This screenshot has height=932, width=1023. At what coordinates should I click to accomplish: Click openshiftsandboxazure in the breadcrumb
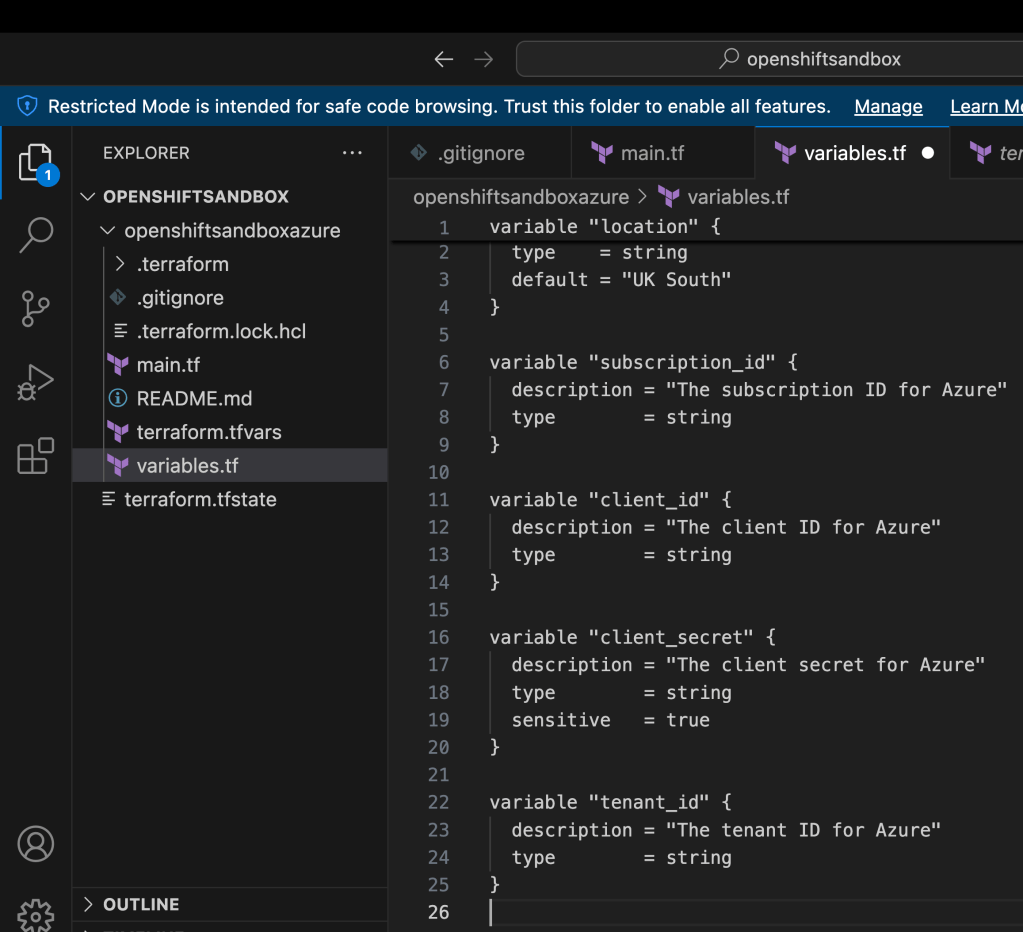pos(521,196)
